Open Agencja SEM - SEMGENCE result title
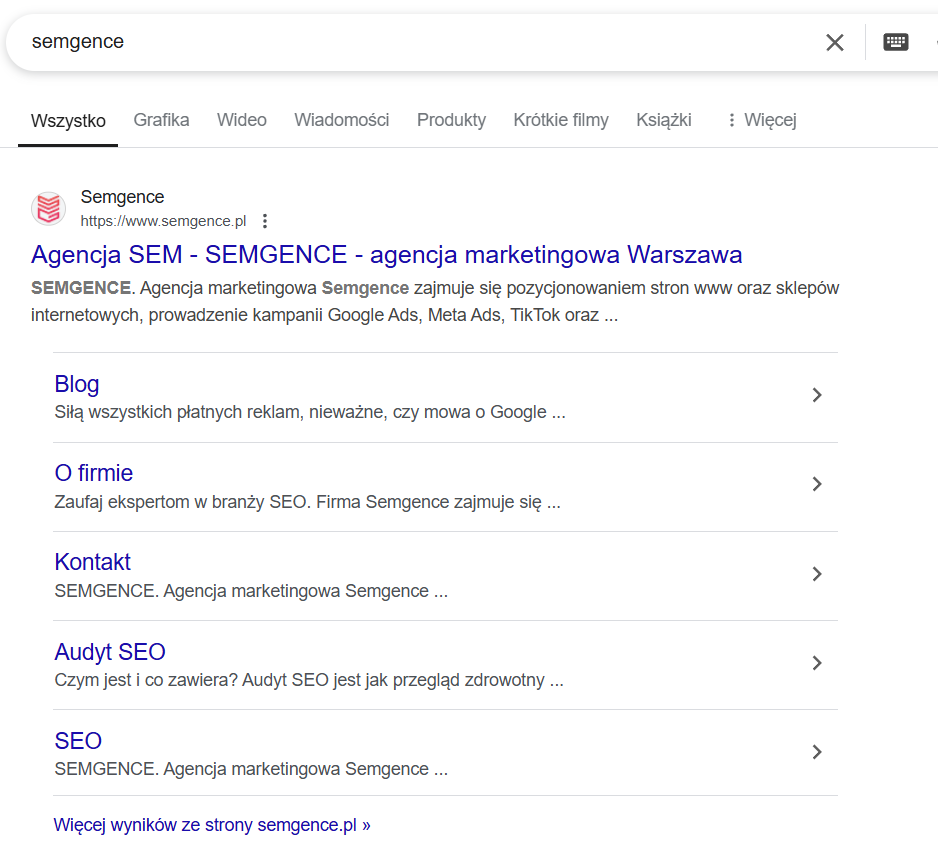Screen dimensions: 938x866 point(386,254)
